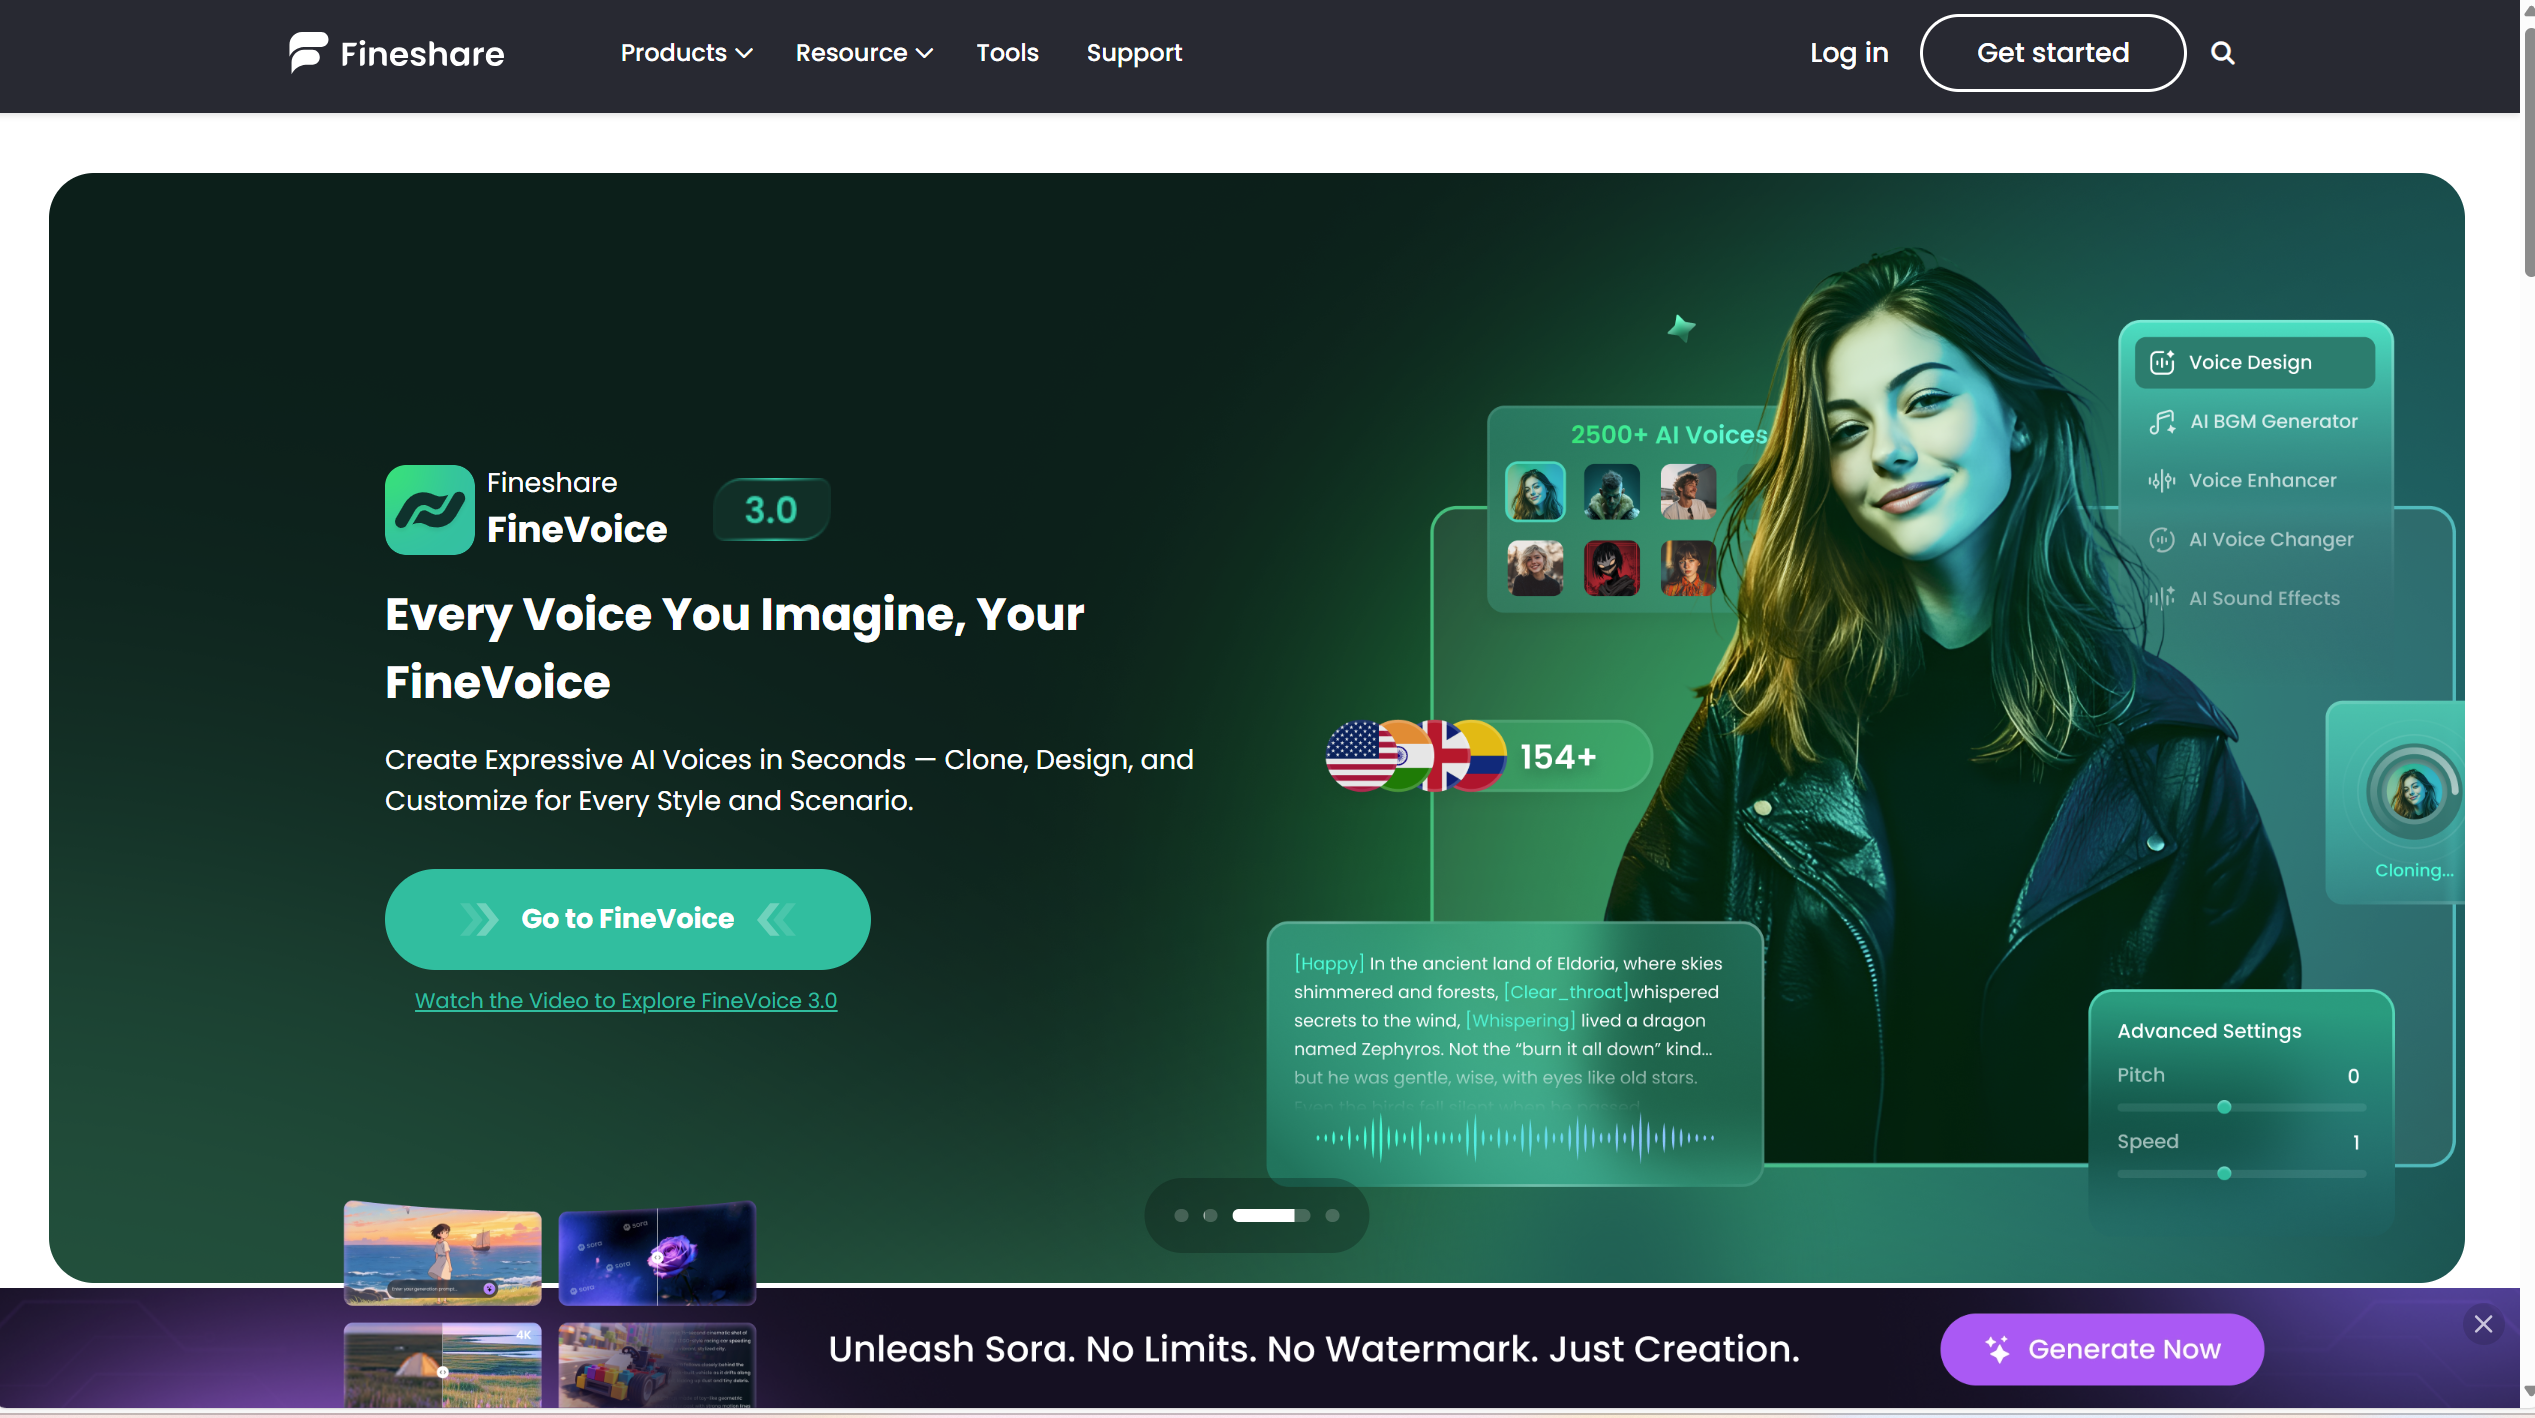Click the AI Voice Changer icon

[2162, 540]
